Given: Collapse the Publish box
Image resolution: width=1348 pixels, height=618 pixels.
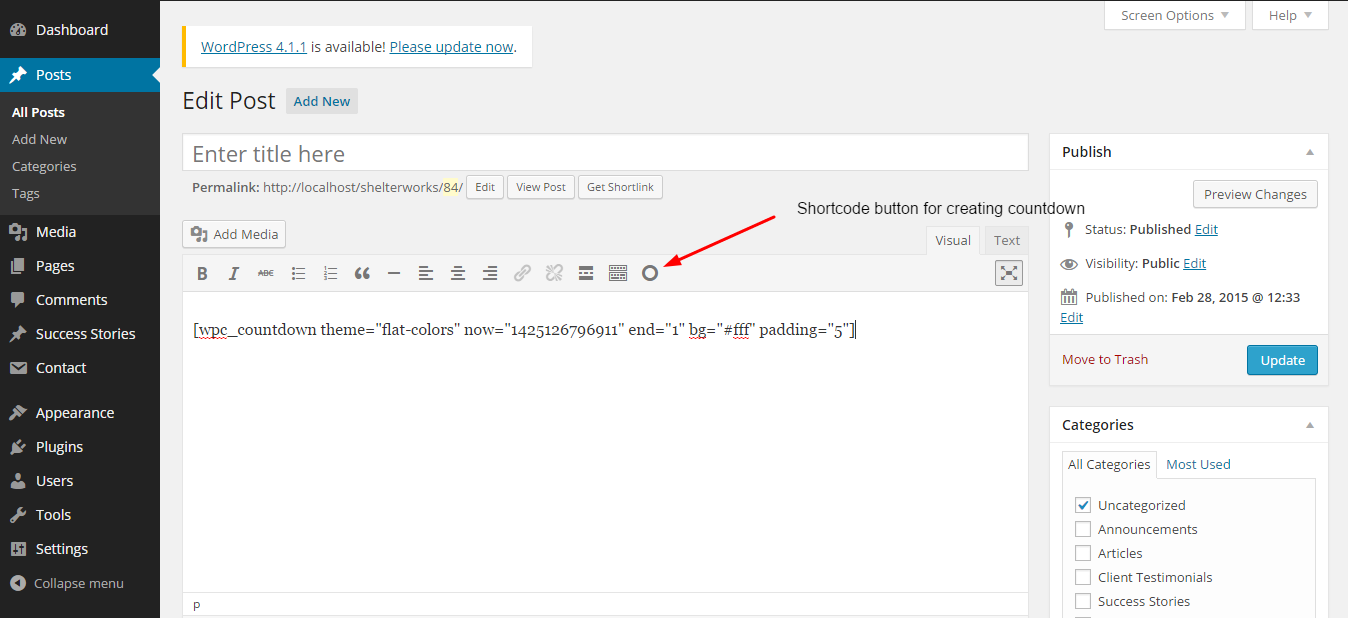Looking at the screenshot, I should tap(1310, 152).
